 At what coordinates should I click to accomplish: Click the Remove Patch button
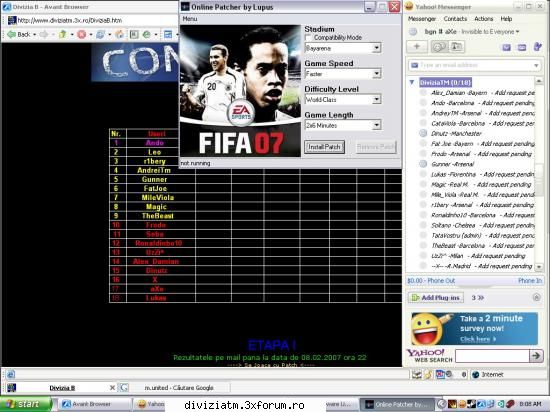(376, 147)
